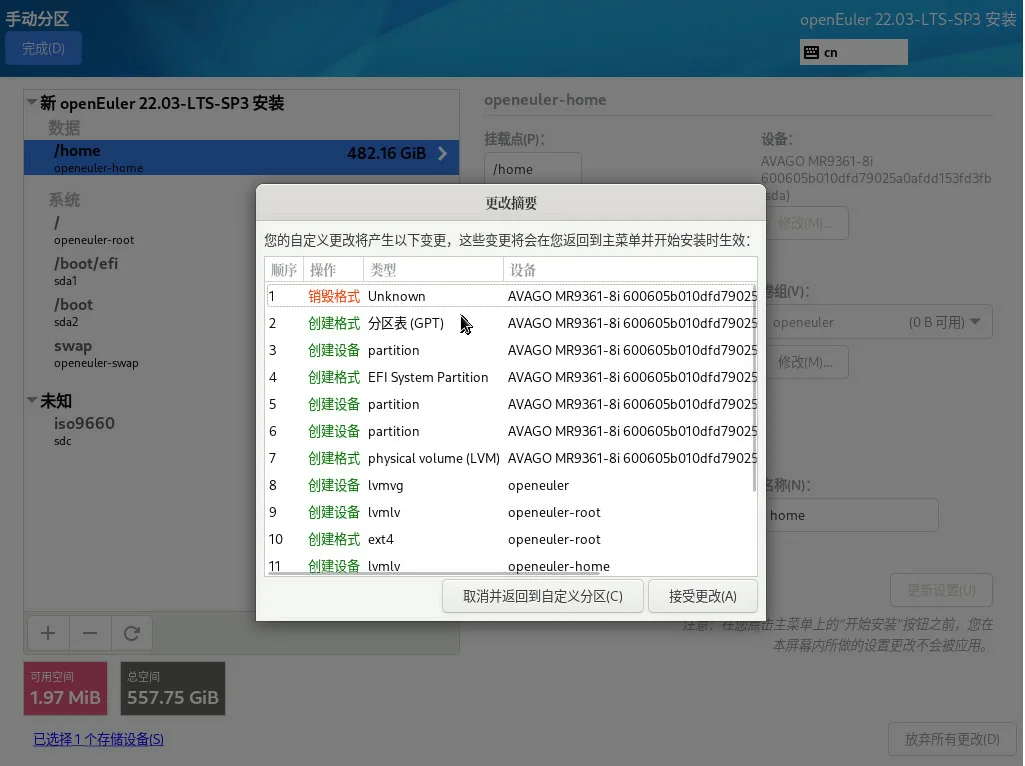Image resolution: width=1025 pixels, height=766 pixels.
Task: Click the volume group 修改(M)... button
Action: coord(807,362)
